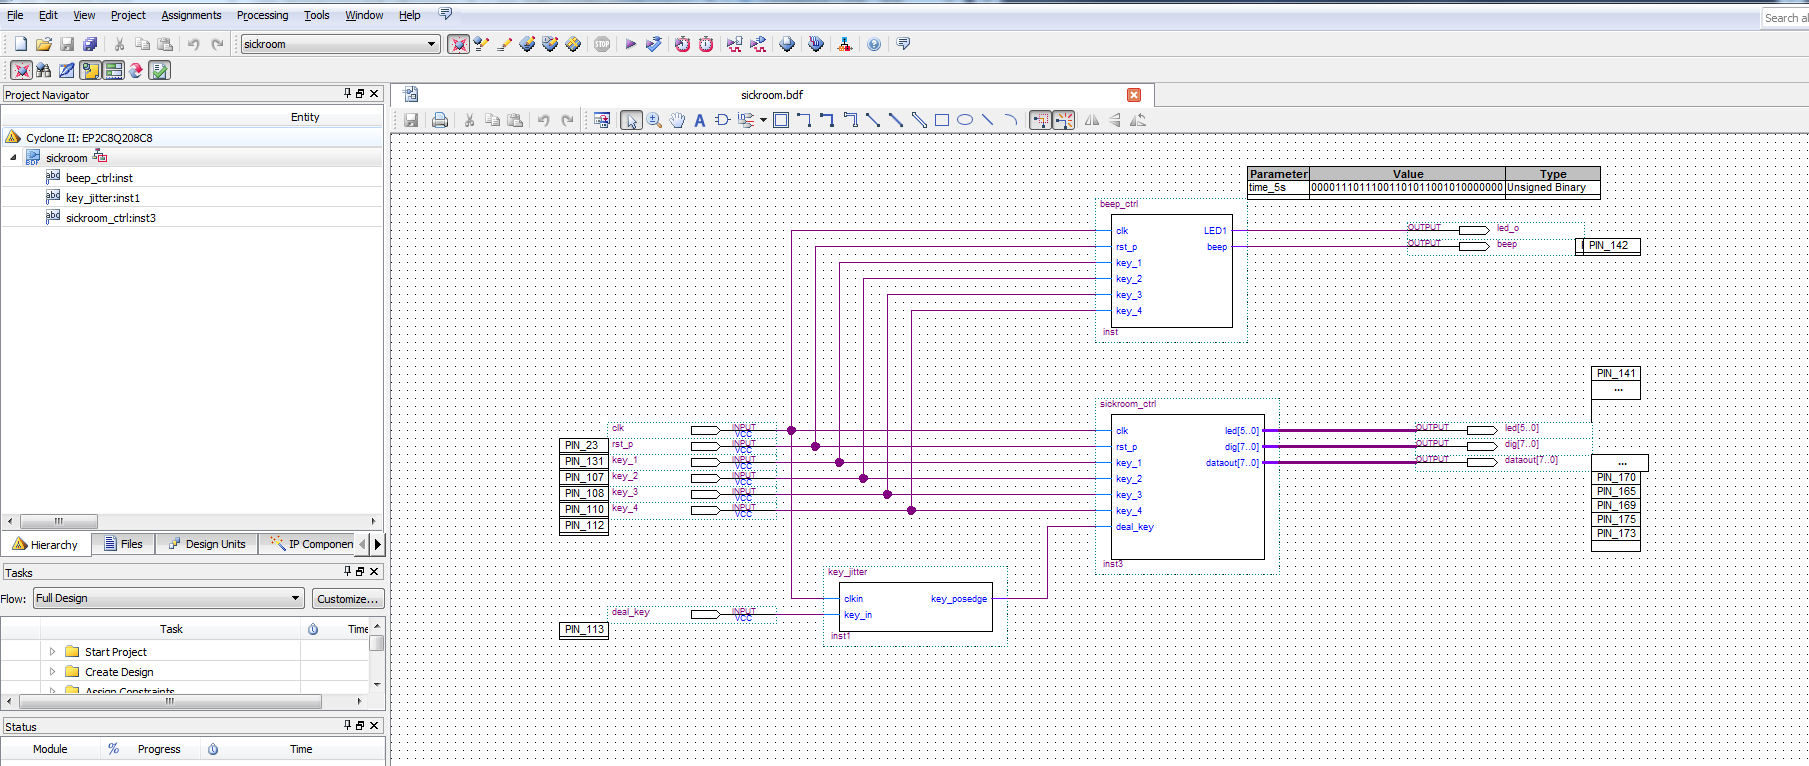Viewport: 1809px width, 766px height.
Task: Start compilation with the purple play icon
Action: (x=630, y=44)
